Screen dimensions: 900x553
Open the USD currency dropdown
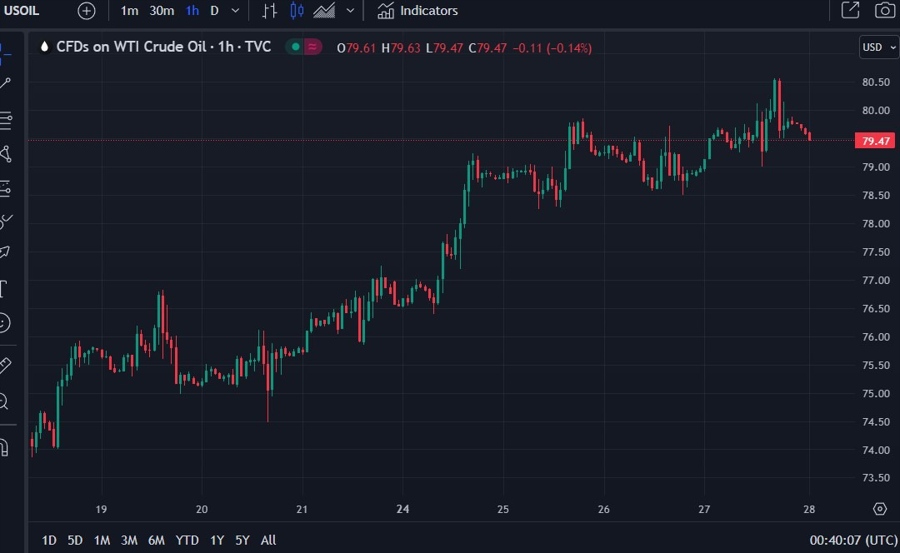(x=879, y=47)
